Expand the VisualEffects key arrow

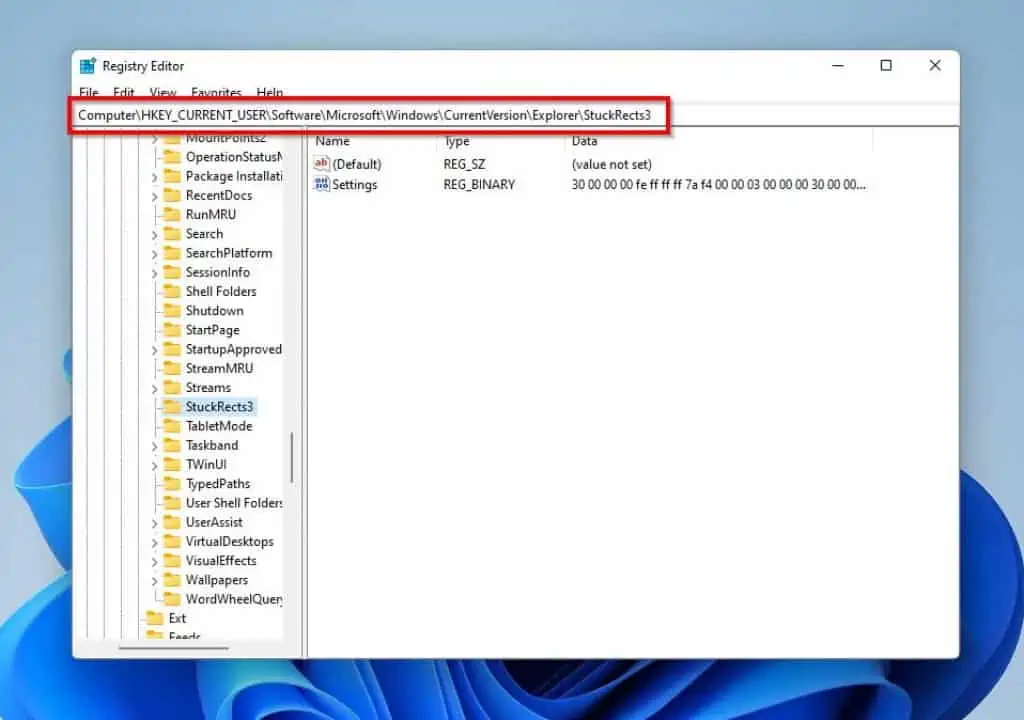[x=154, y=562]
